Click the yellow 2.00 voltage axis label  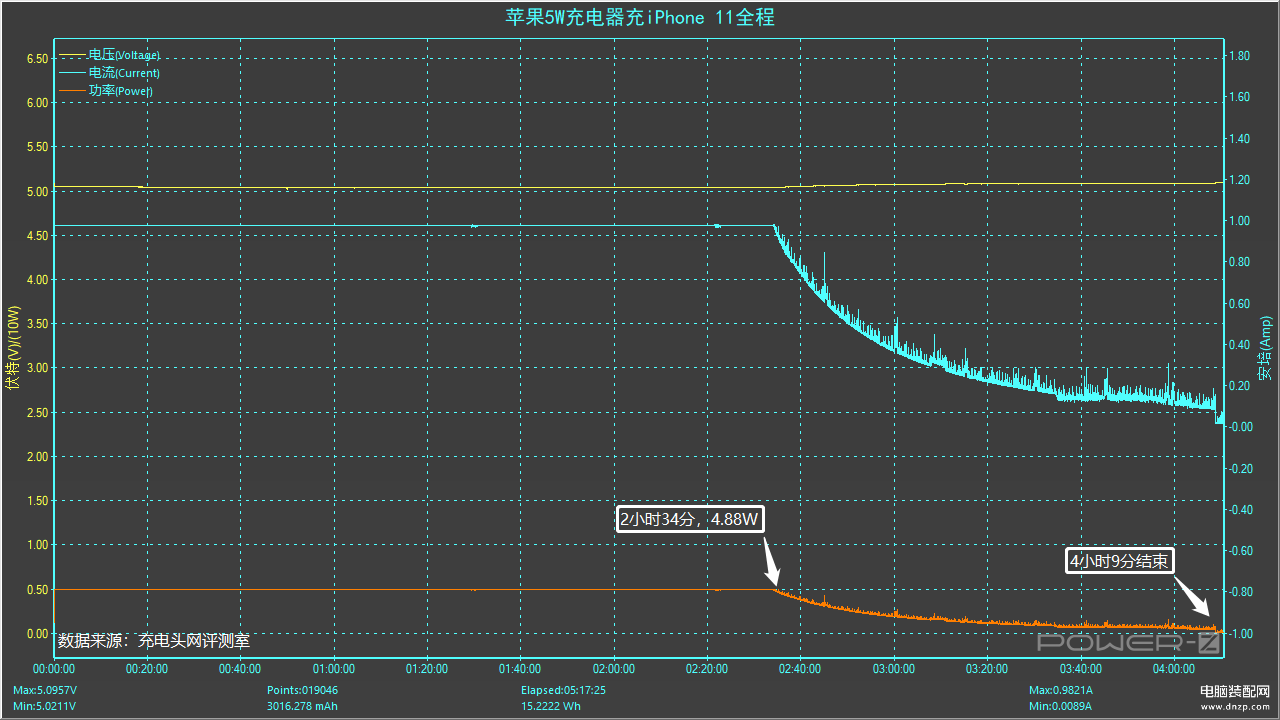tap(36, 457)
